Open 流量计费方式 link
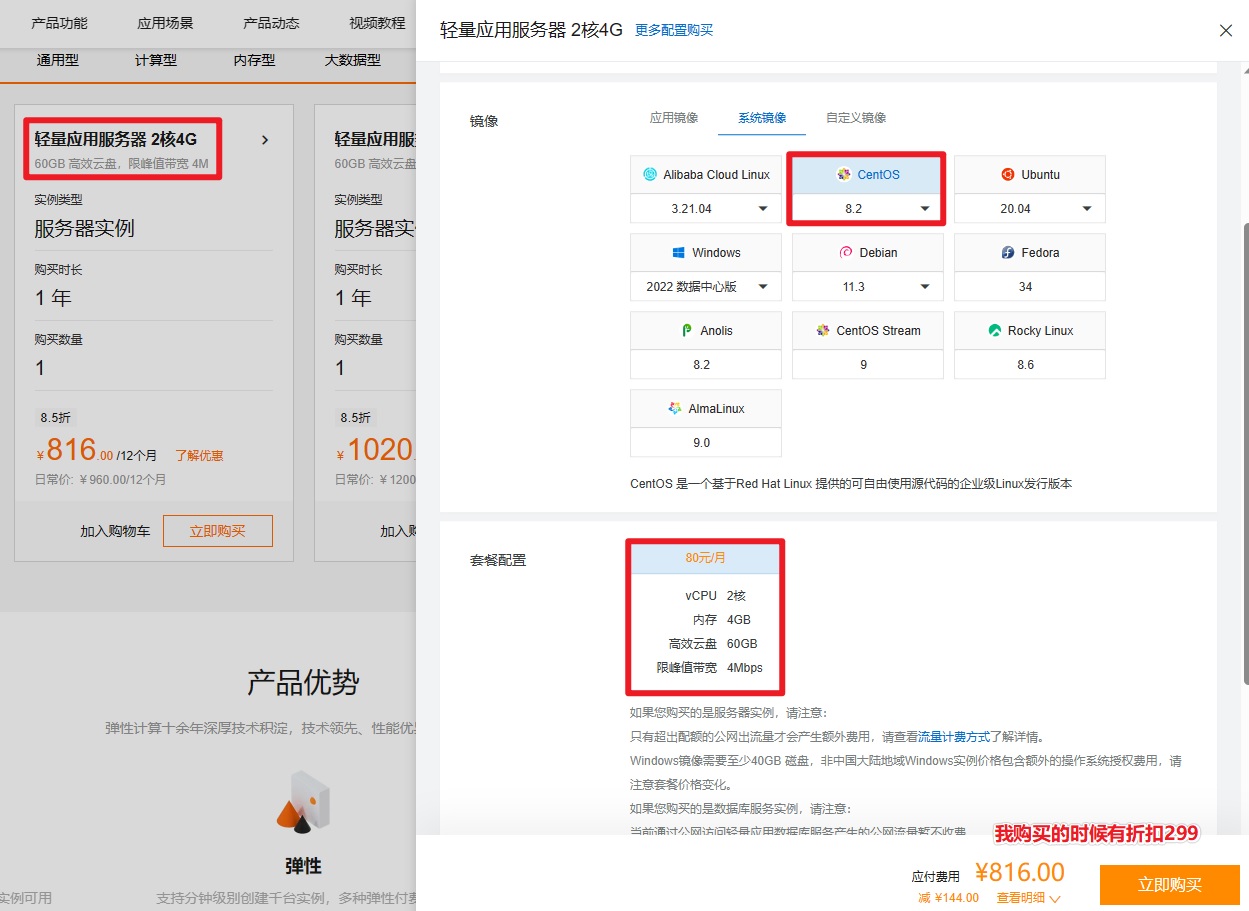The width and height of the screenshot is (1249, 911). click(x=954, y=737)
